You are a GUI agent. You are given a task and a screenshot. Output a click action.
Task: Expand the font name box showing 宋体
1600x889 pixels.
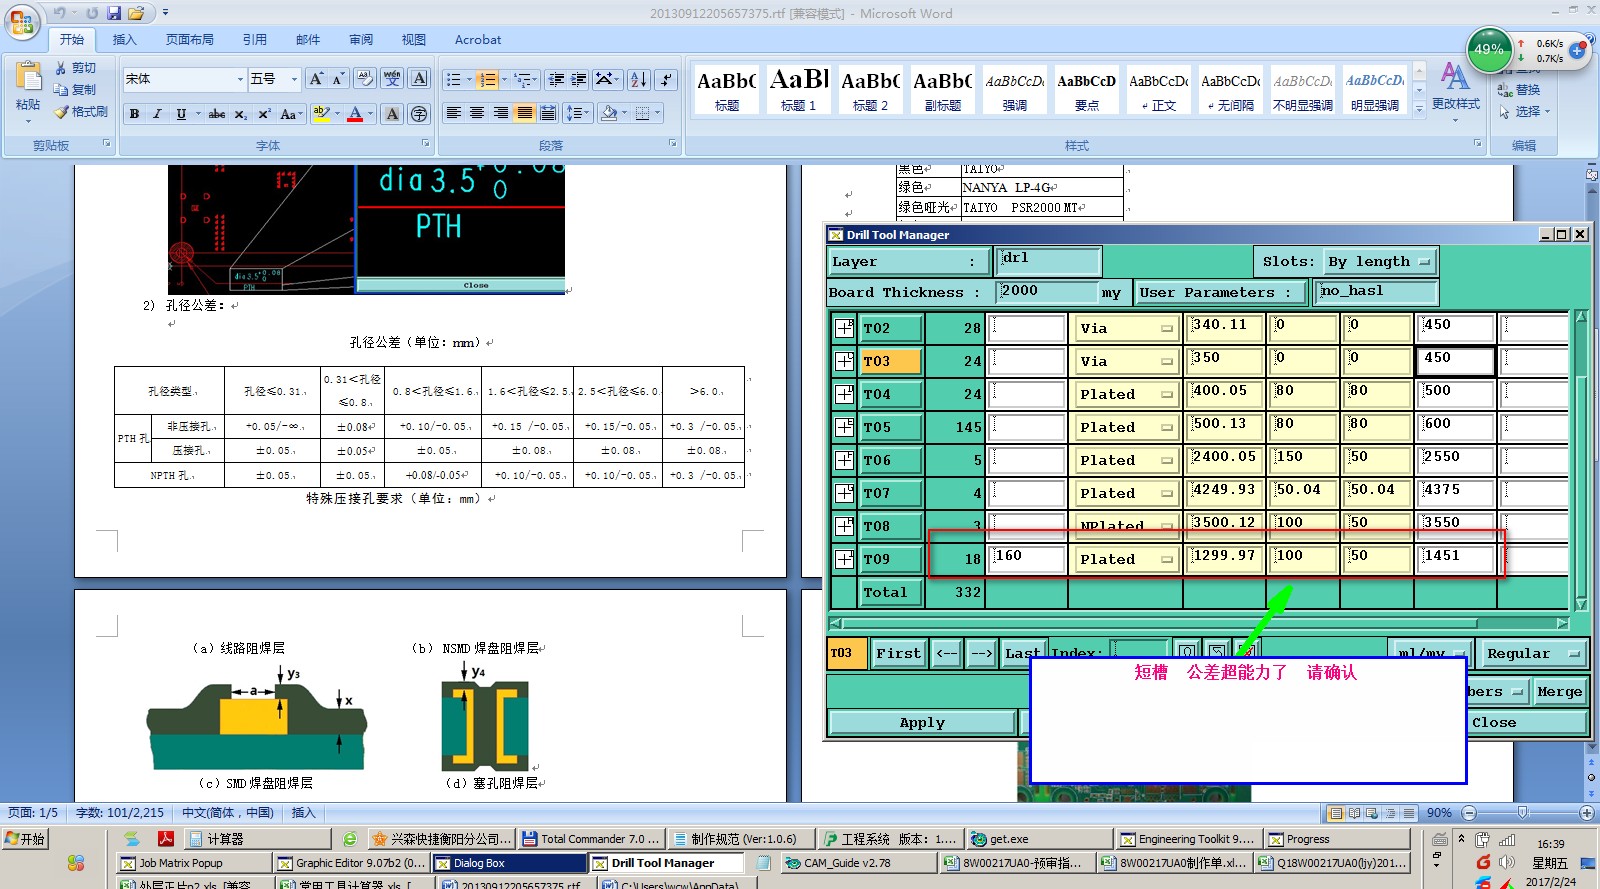(240, 79)
